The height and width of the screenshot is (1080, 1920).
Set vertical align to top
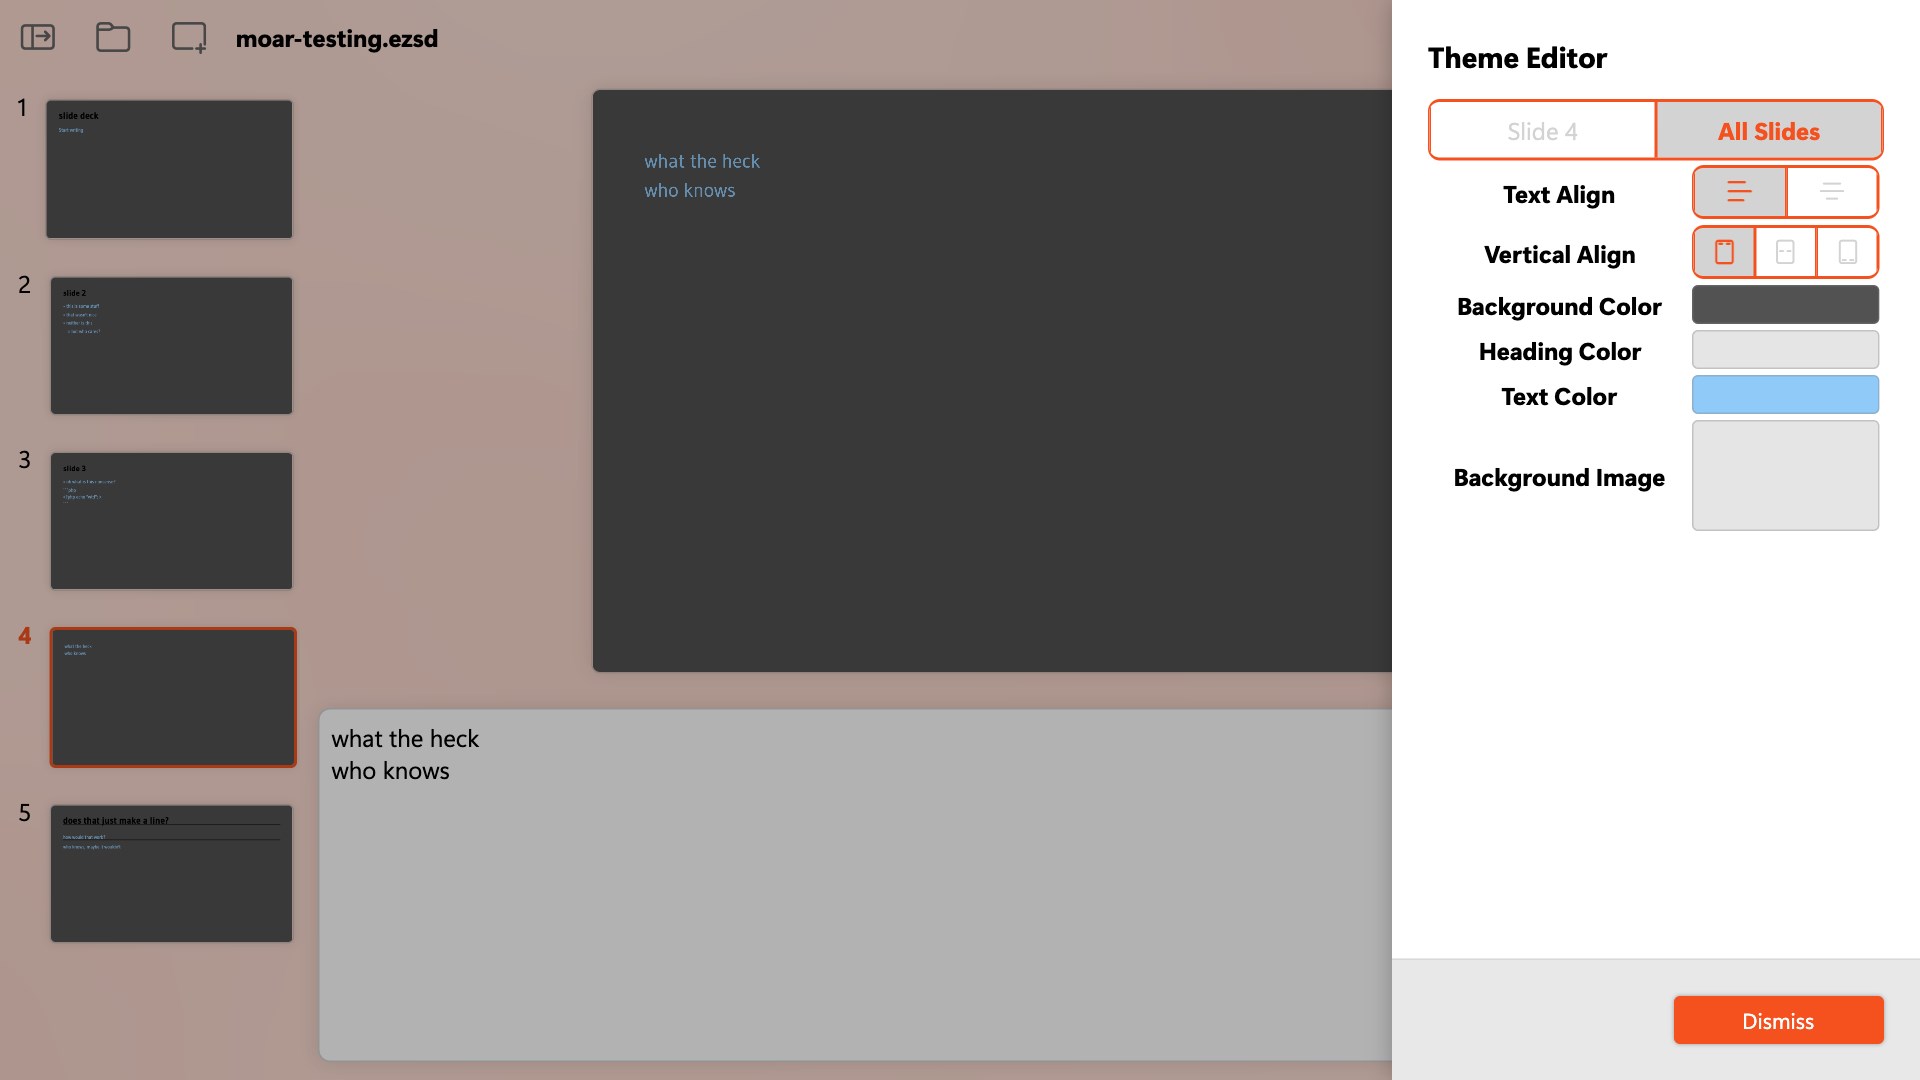click(x=1724, y=252)
